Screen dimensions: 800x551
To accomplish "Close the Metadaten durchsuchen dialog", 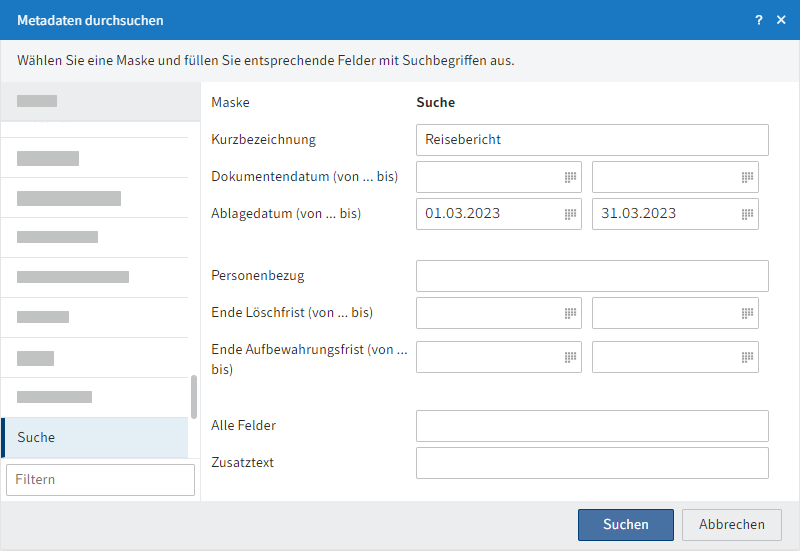I will [x=781, y=20].
